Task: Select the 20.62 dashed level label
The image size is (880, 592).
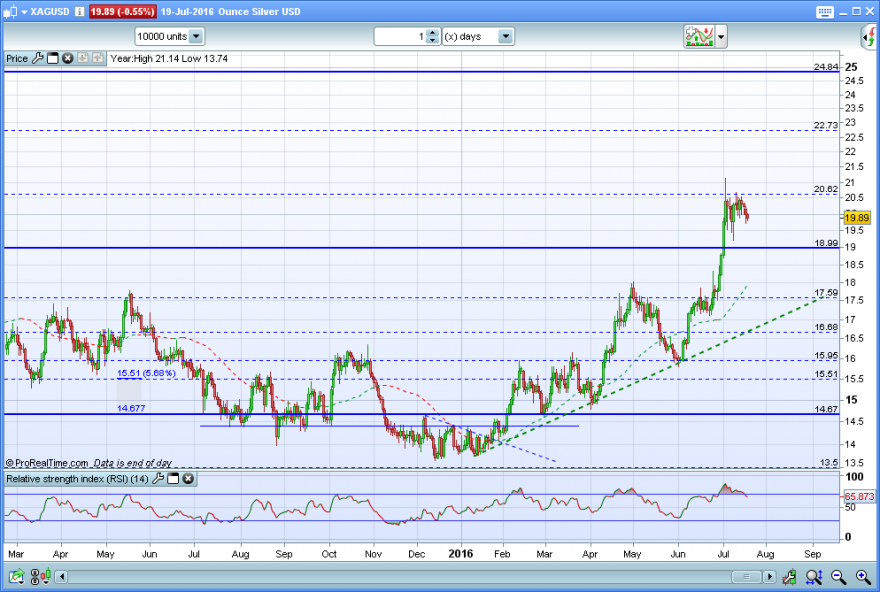Action: [x=826, y=189]
